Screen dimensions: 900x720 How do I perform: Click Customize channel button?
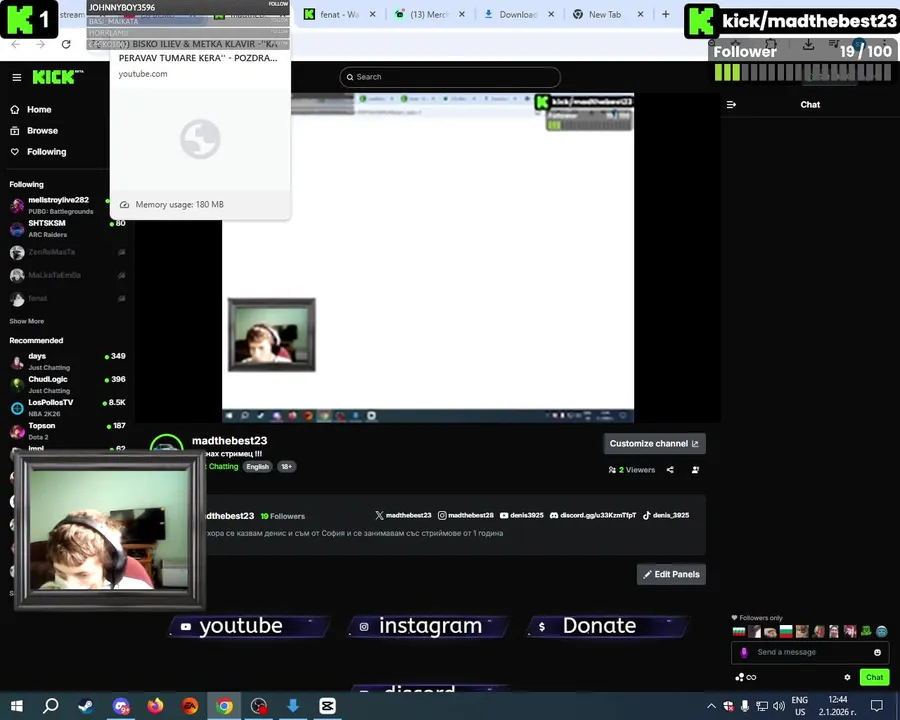pos(654,443)
